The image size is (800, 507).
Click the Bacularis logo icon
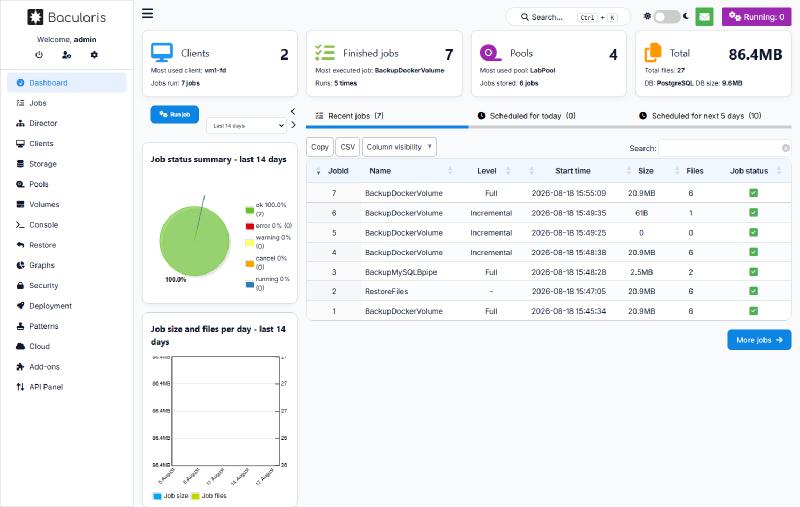coord(35,17)
